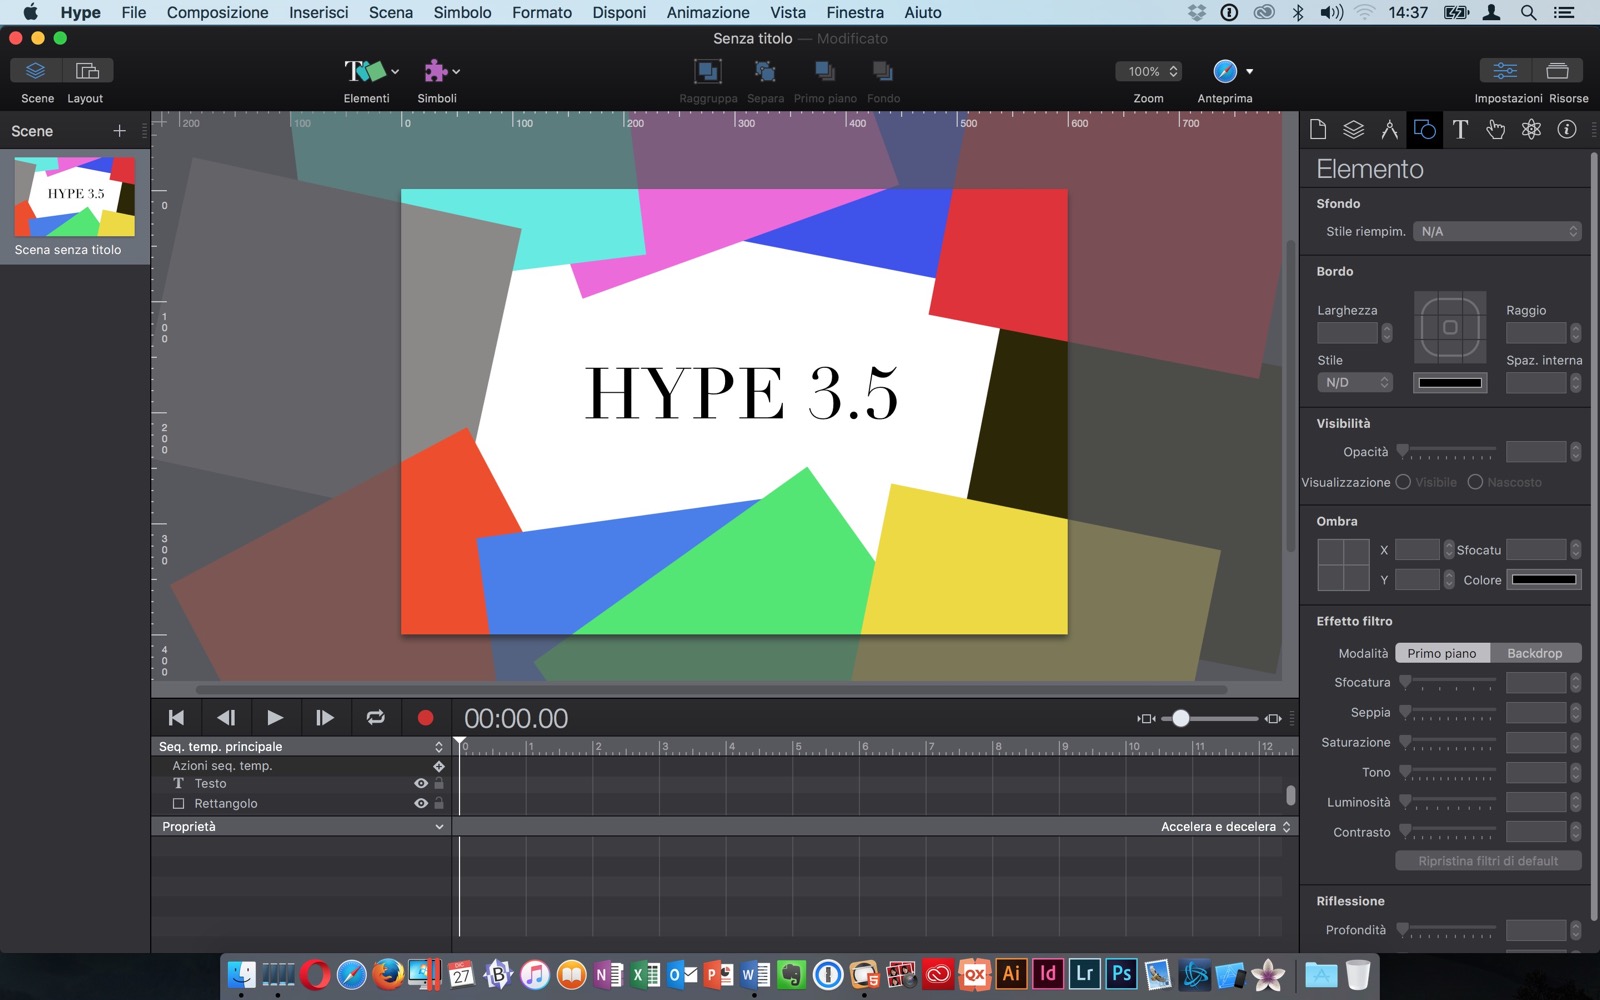Open the Elementi insert menu
Viewport: 1600px width, 1000px height.
click(x=370, y=71)
